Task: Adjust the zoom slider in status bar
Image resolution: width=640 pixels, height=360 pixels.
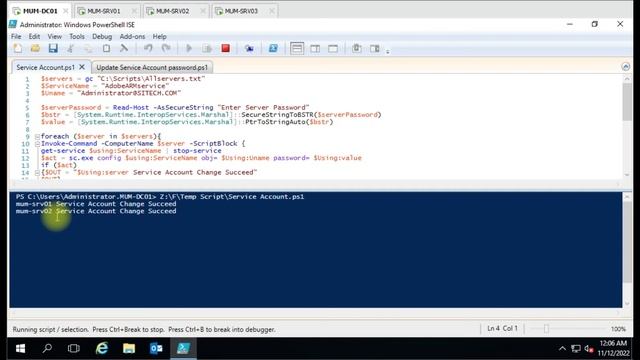Action: point(546,329)
